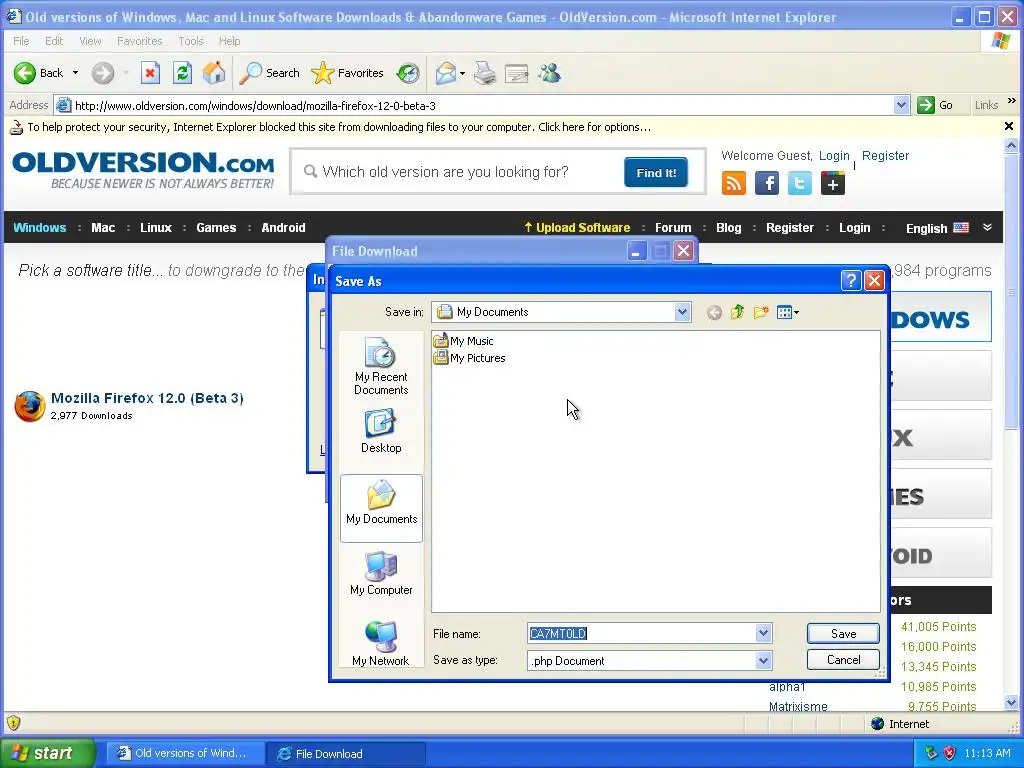Viewport: 1024px width, 768px height.
Task: Open Favorites star in IE toolbar
Action: tap(347, 73)
